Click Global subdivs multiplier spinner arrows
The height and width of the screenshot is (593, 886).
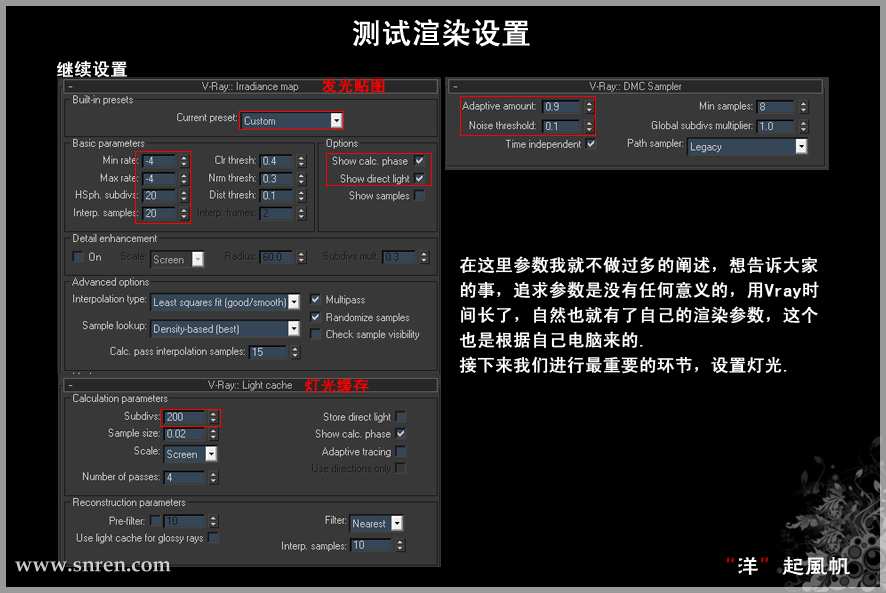(804, 126)
